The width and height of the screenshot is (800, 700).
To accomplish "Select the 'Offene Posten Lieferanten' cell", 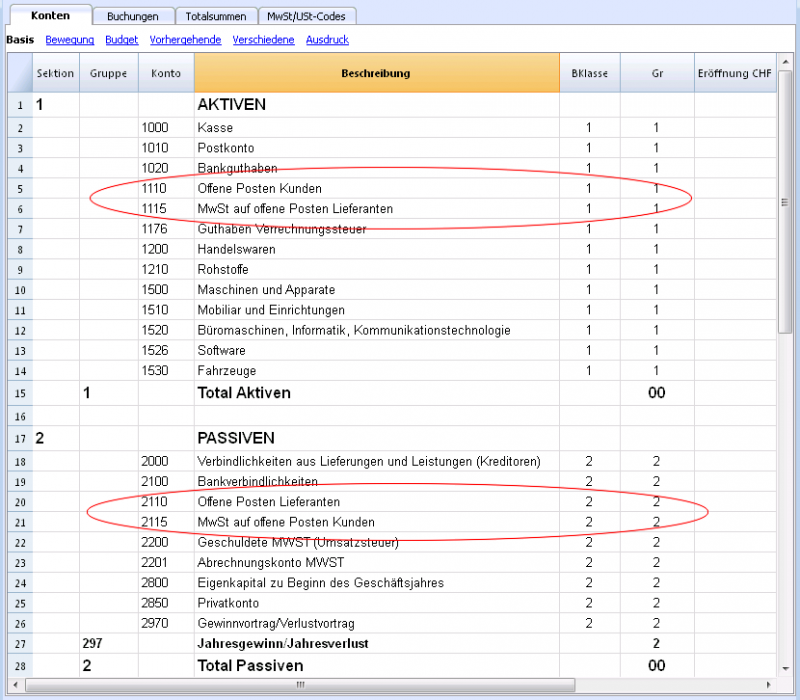I will point(377,502).
